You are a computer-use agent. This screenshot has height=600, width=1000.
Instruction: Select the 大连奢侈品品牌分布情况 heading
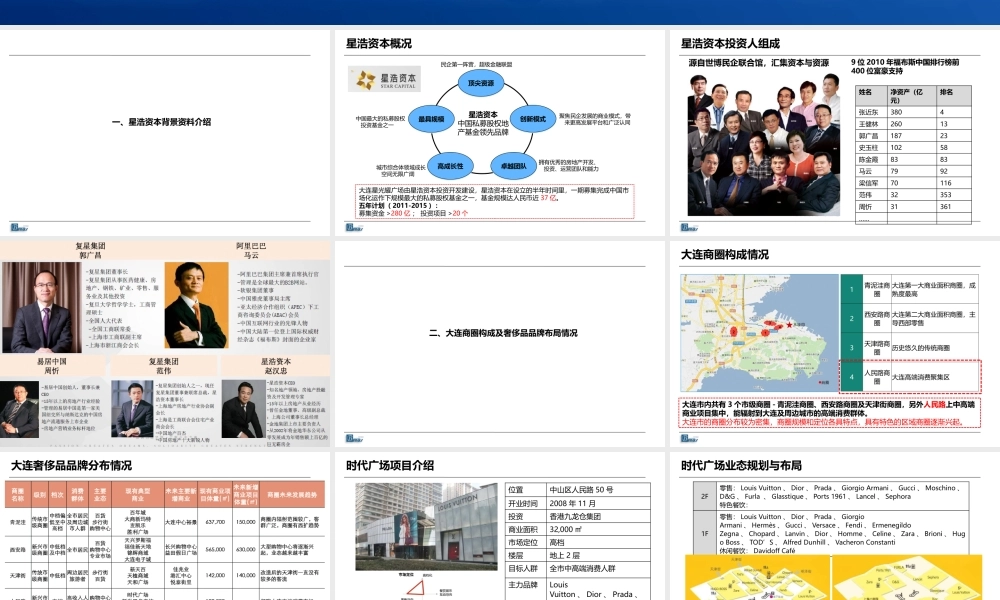coord(71,465)
